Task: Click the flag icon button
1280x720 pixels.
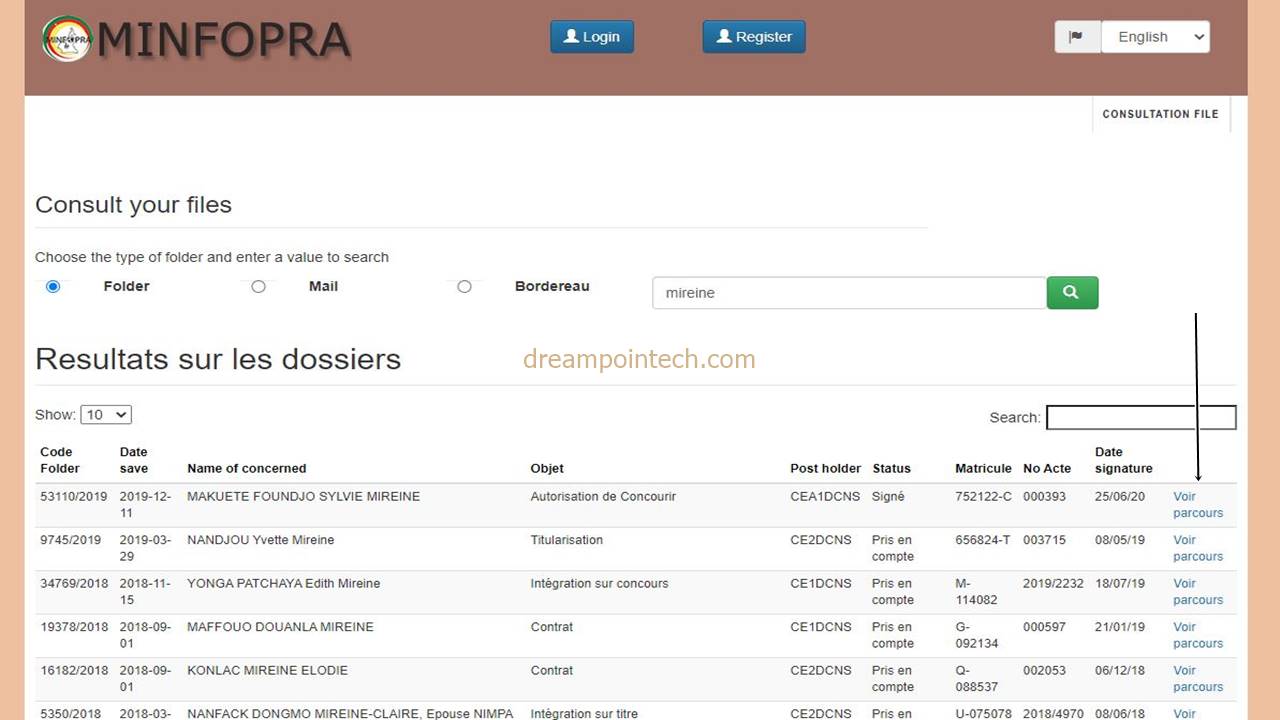Action: pyautogui.click(x=1077, y=37)
